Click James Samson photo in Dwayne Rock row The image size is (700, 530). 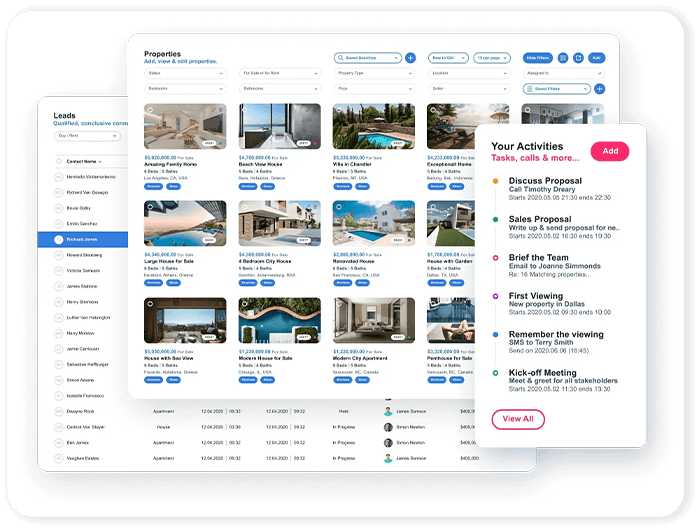pyautogui.click(x=388, y=411)
